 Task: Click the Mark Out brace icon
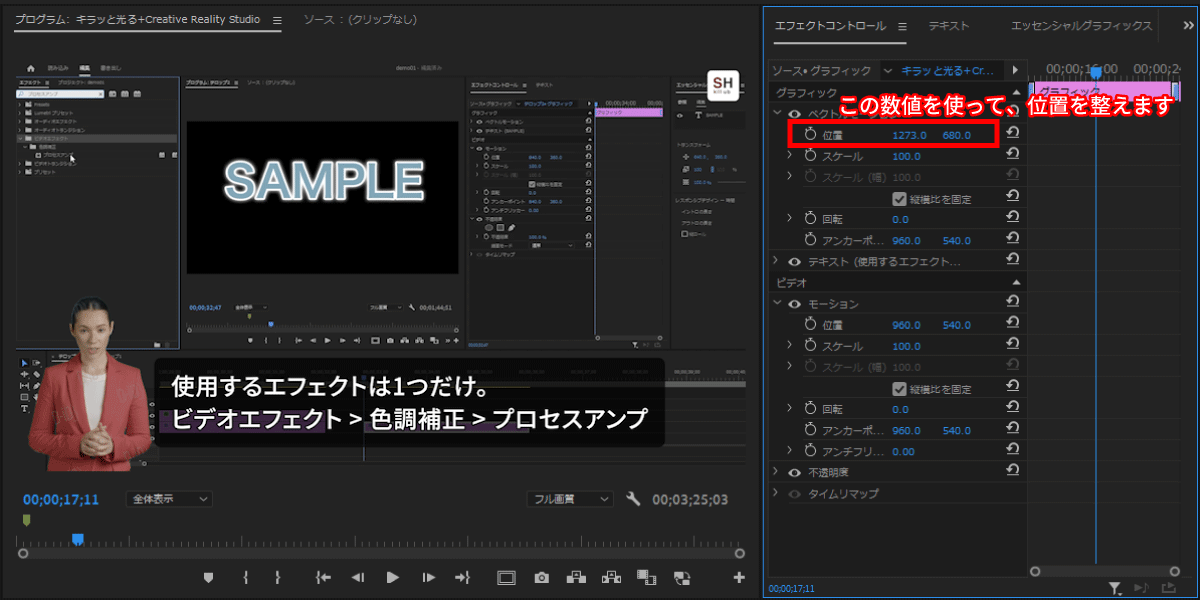click(277, 577)
